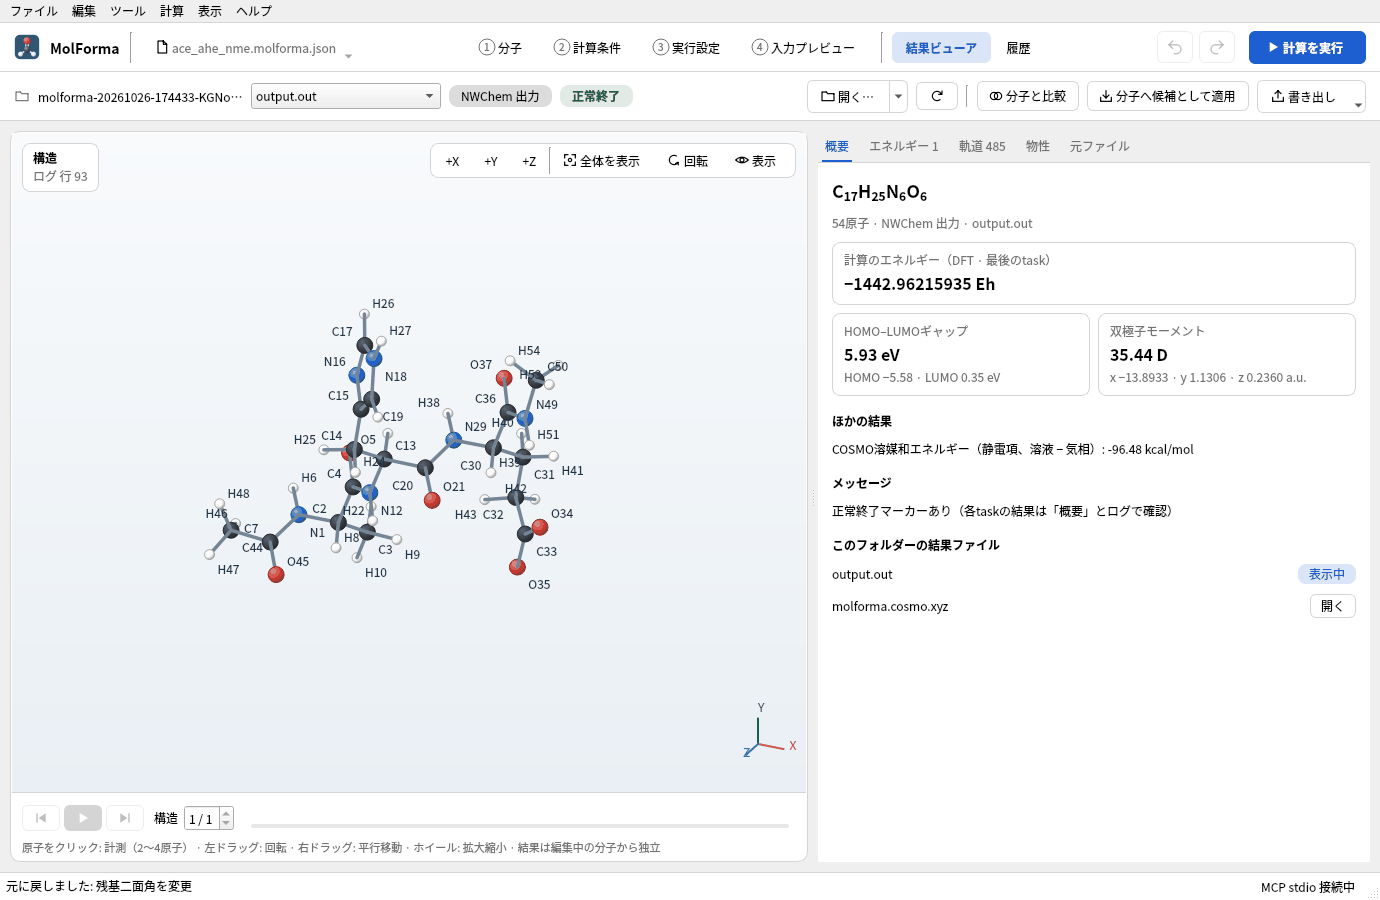The image size is (1380, 900).
Task: Click 分子へ候補として適用 button
Action: (x=1168, y=96)
